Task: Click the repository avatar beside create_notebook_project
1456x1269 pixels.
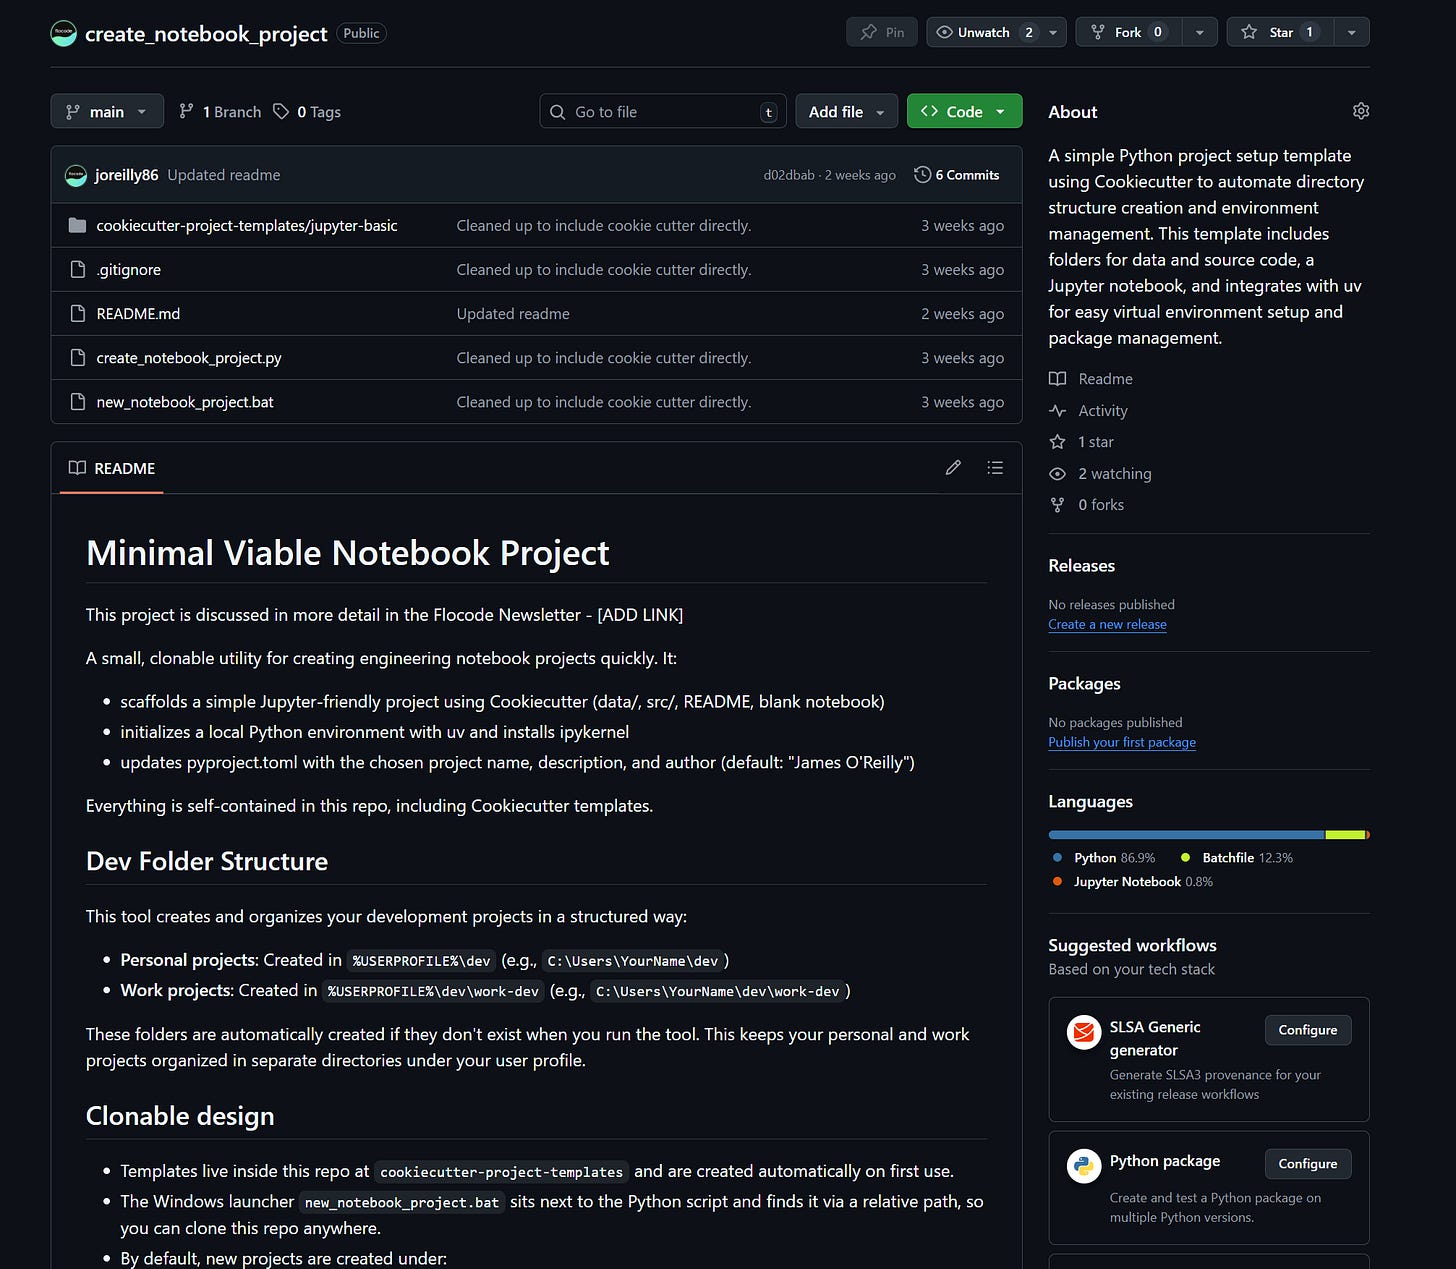Action: click(64, 33)
